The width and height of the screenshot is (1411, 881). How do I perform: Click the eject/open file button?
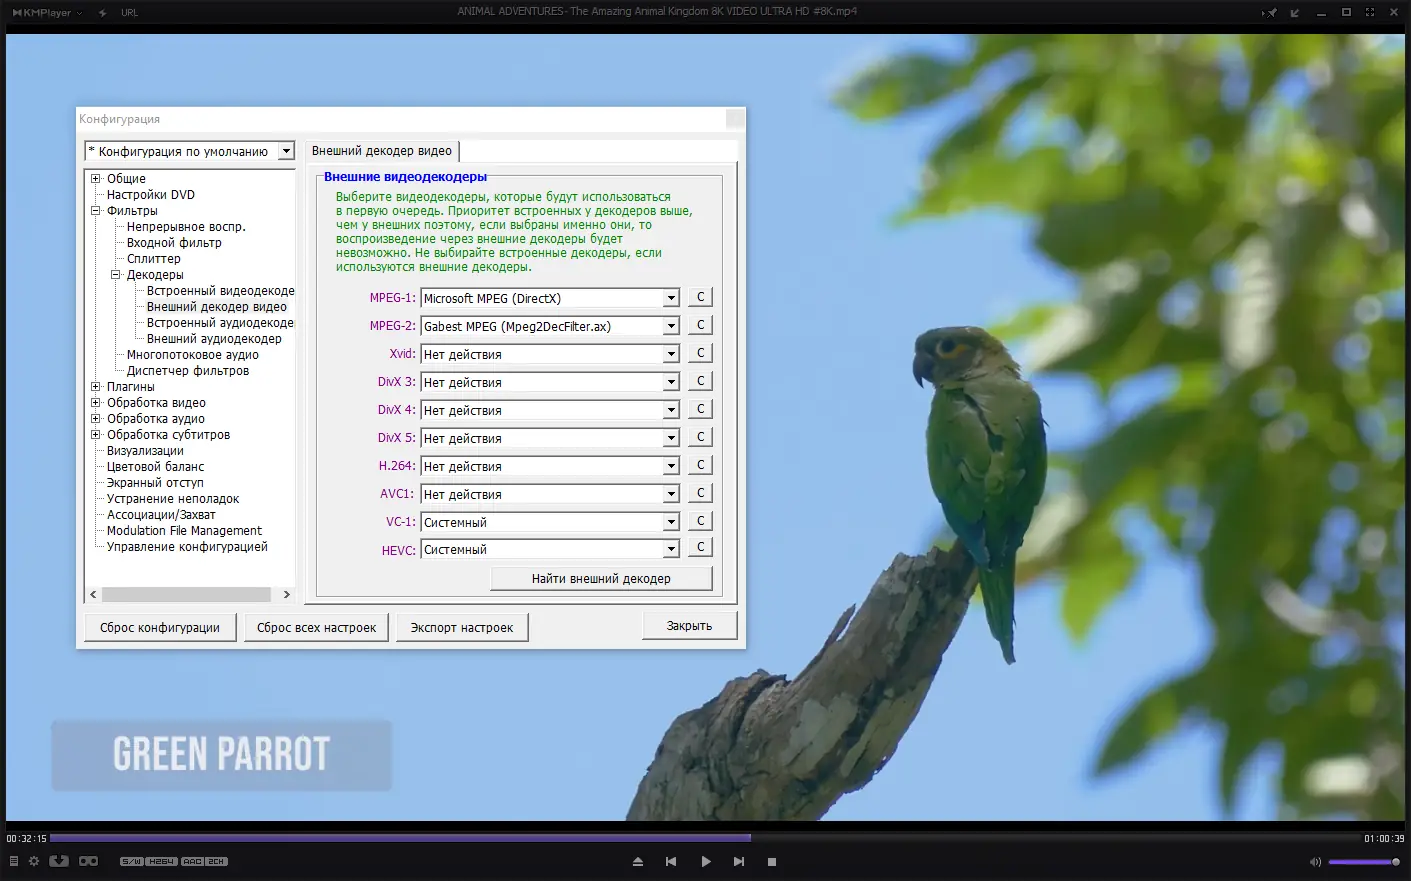pyautogui.click(x=638, y=861)
